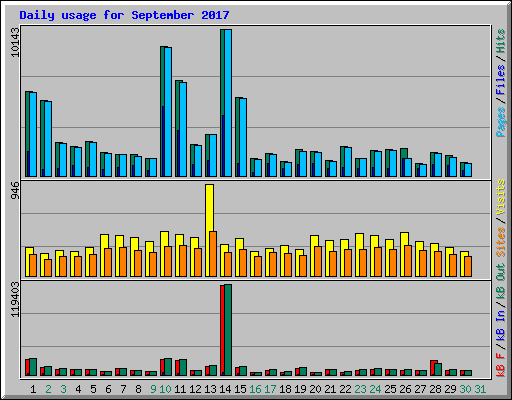Click day 2 on the x-axis

click(48, 389)
